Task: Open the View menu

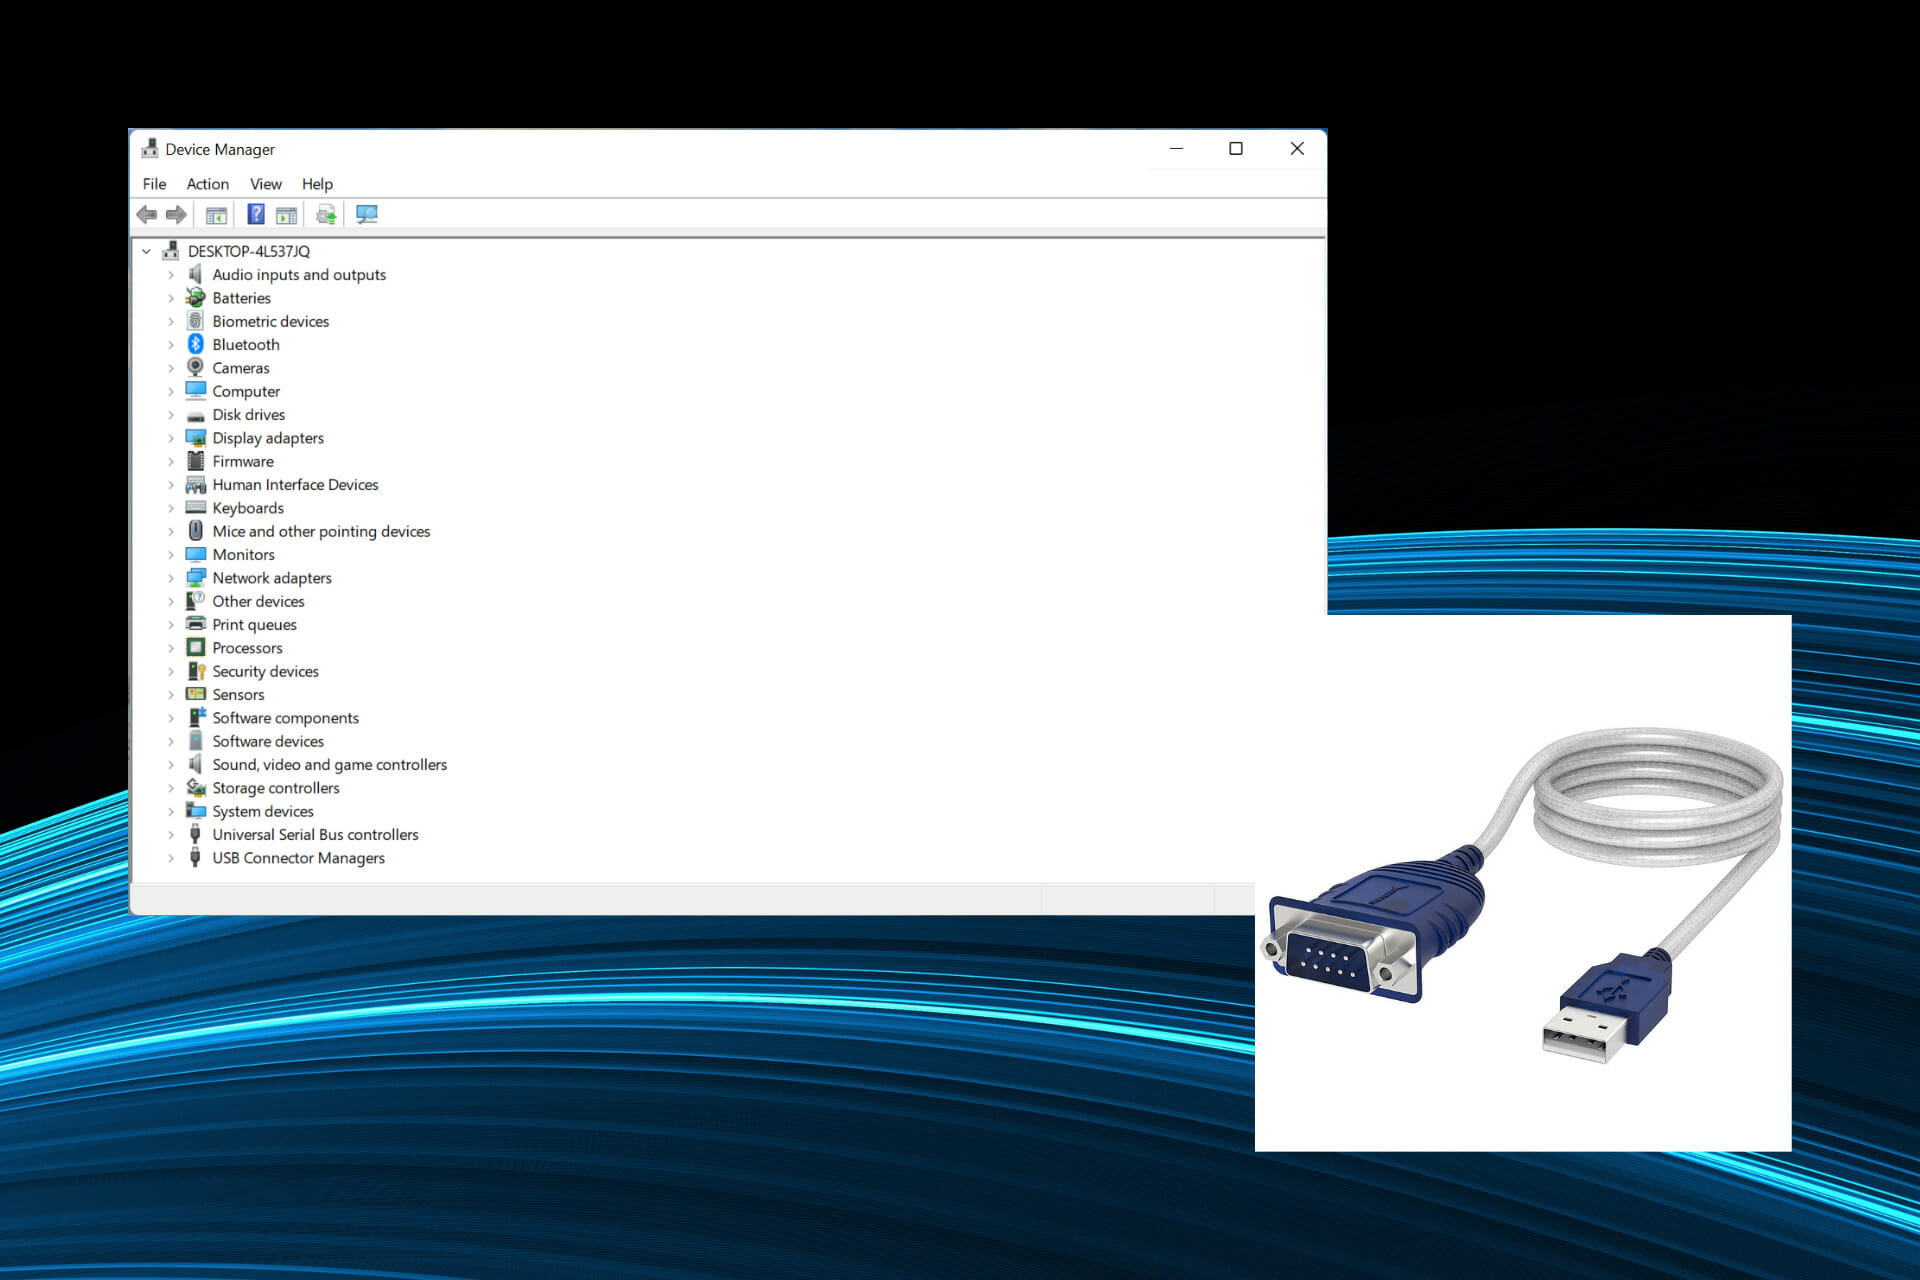Action: pos(266,184)
